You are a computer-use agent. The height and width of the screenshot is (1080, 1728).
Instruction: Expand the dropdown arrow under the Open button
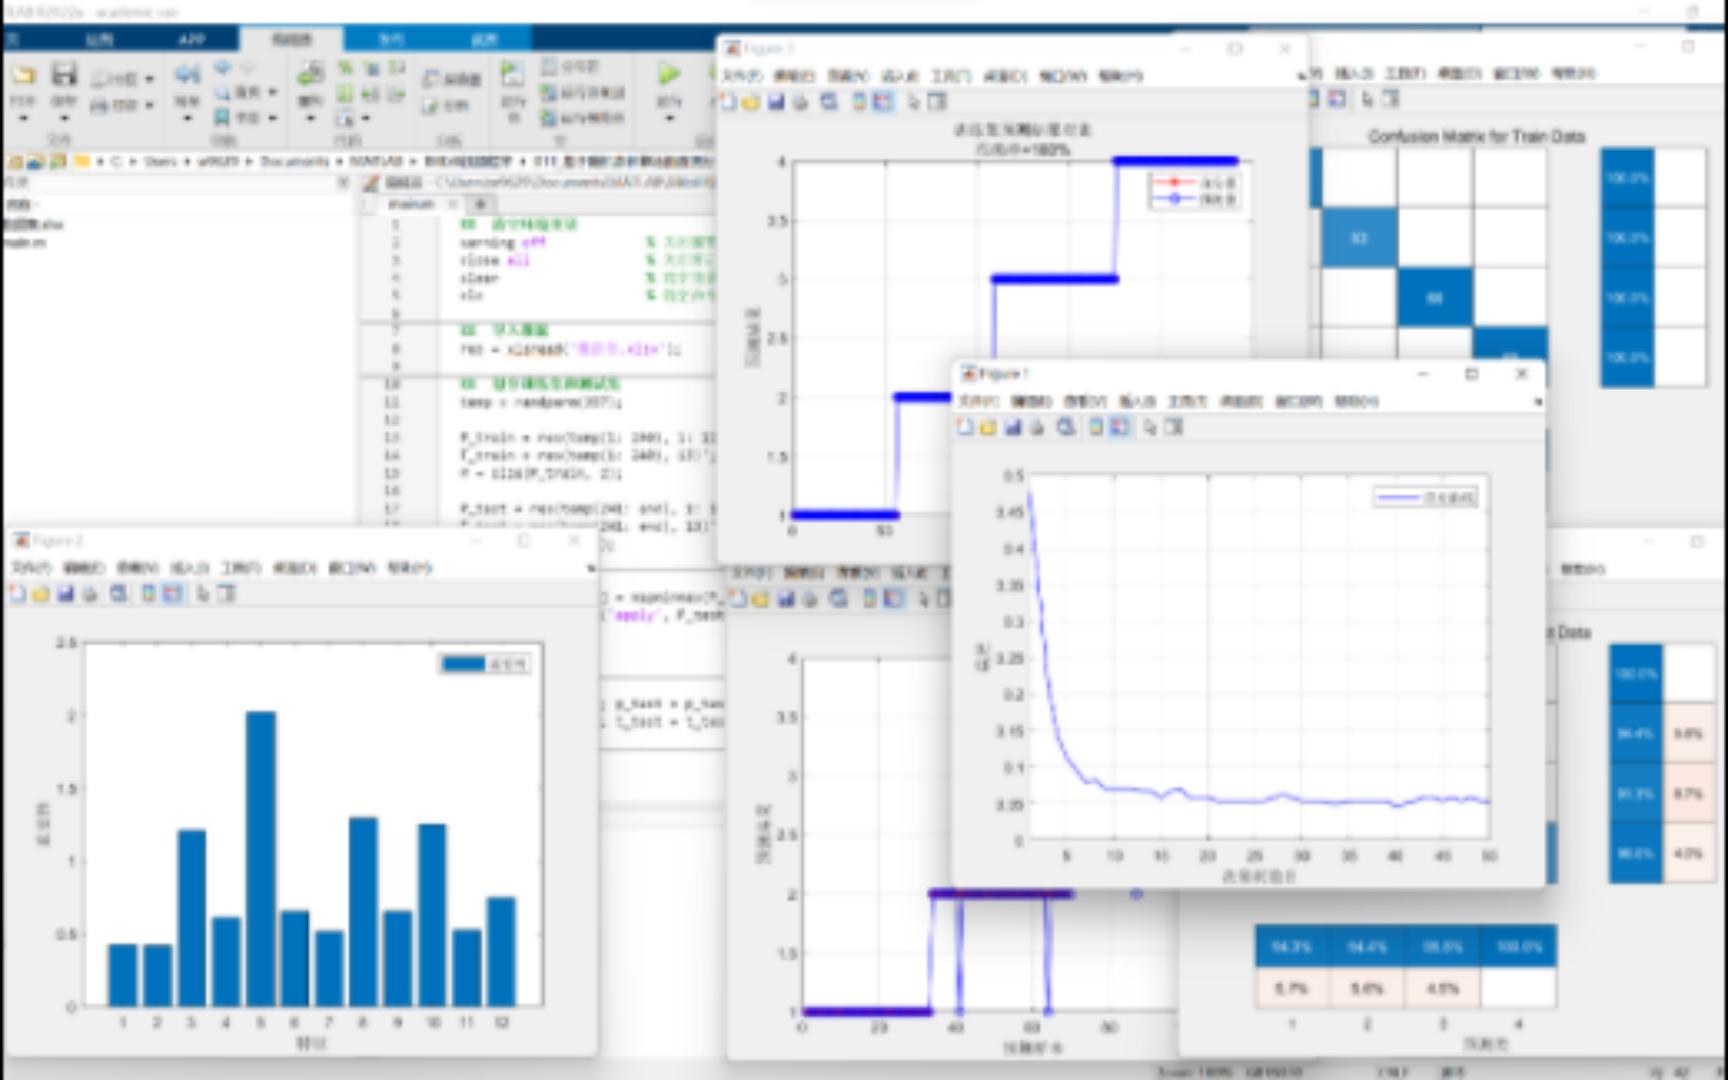pyautogui.click(x=23, y=119)
